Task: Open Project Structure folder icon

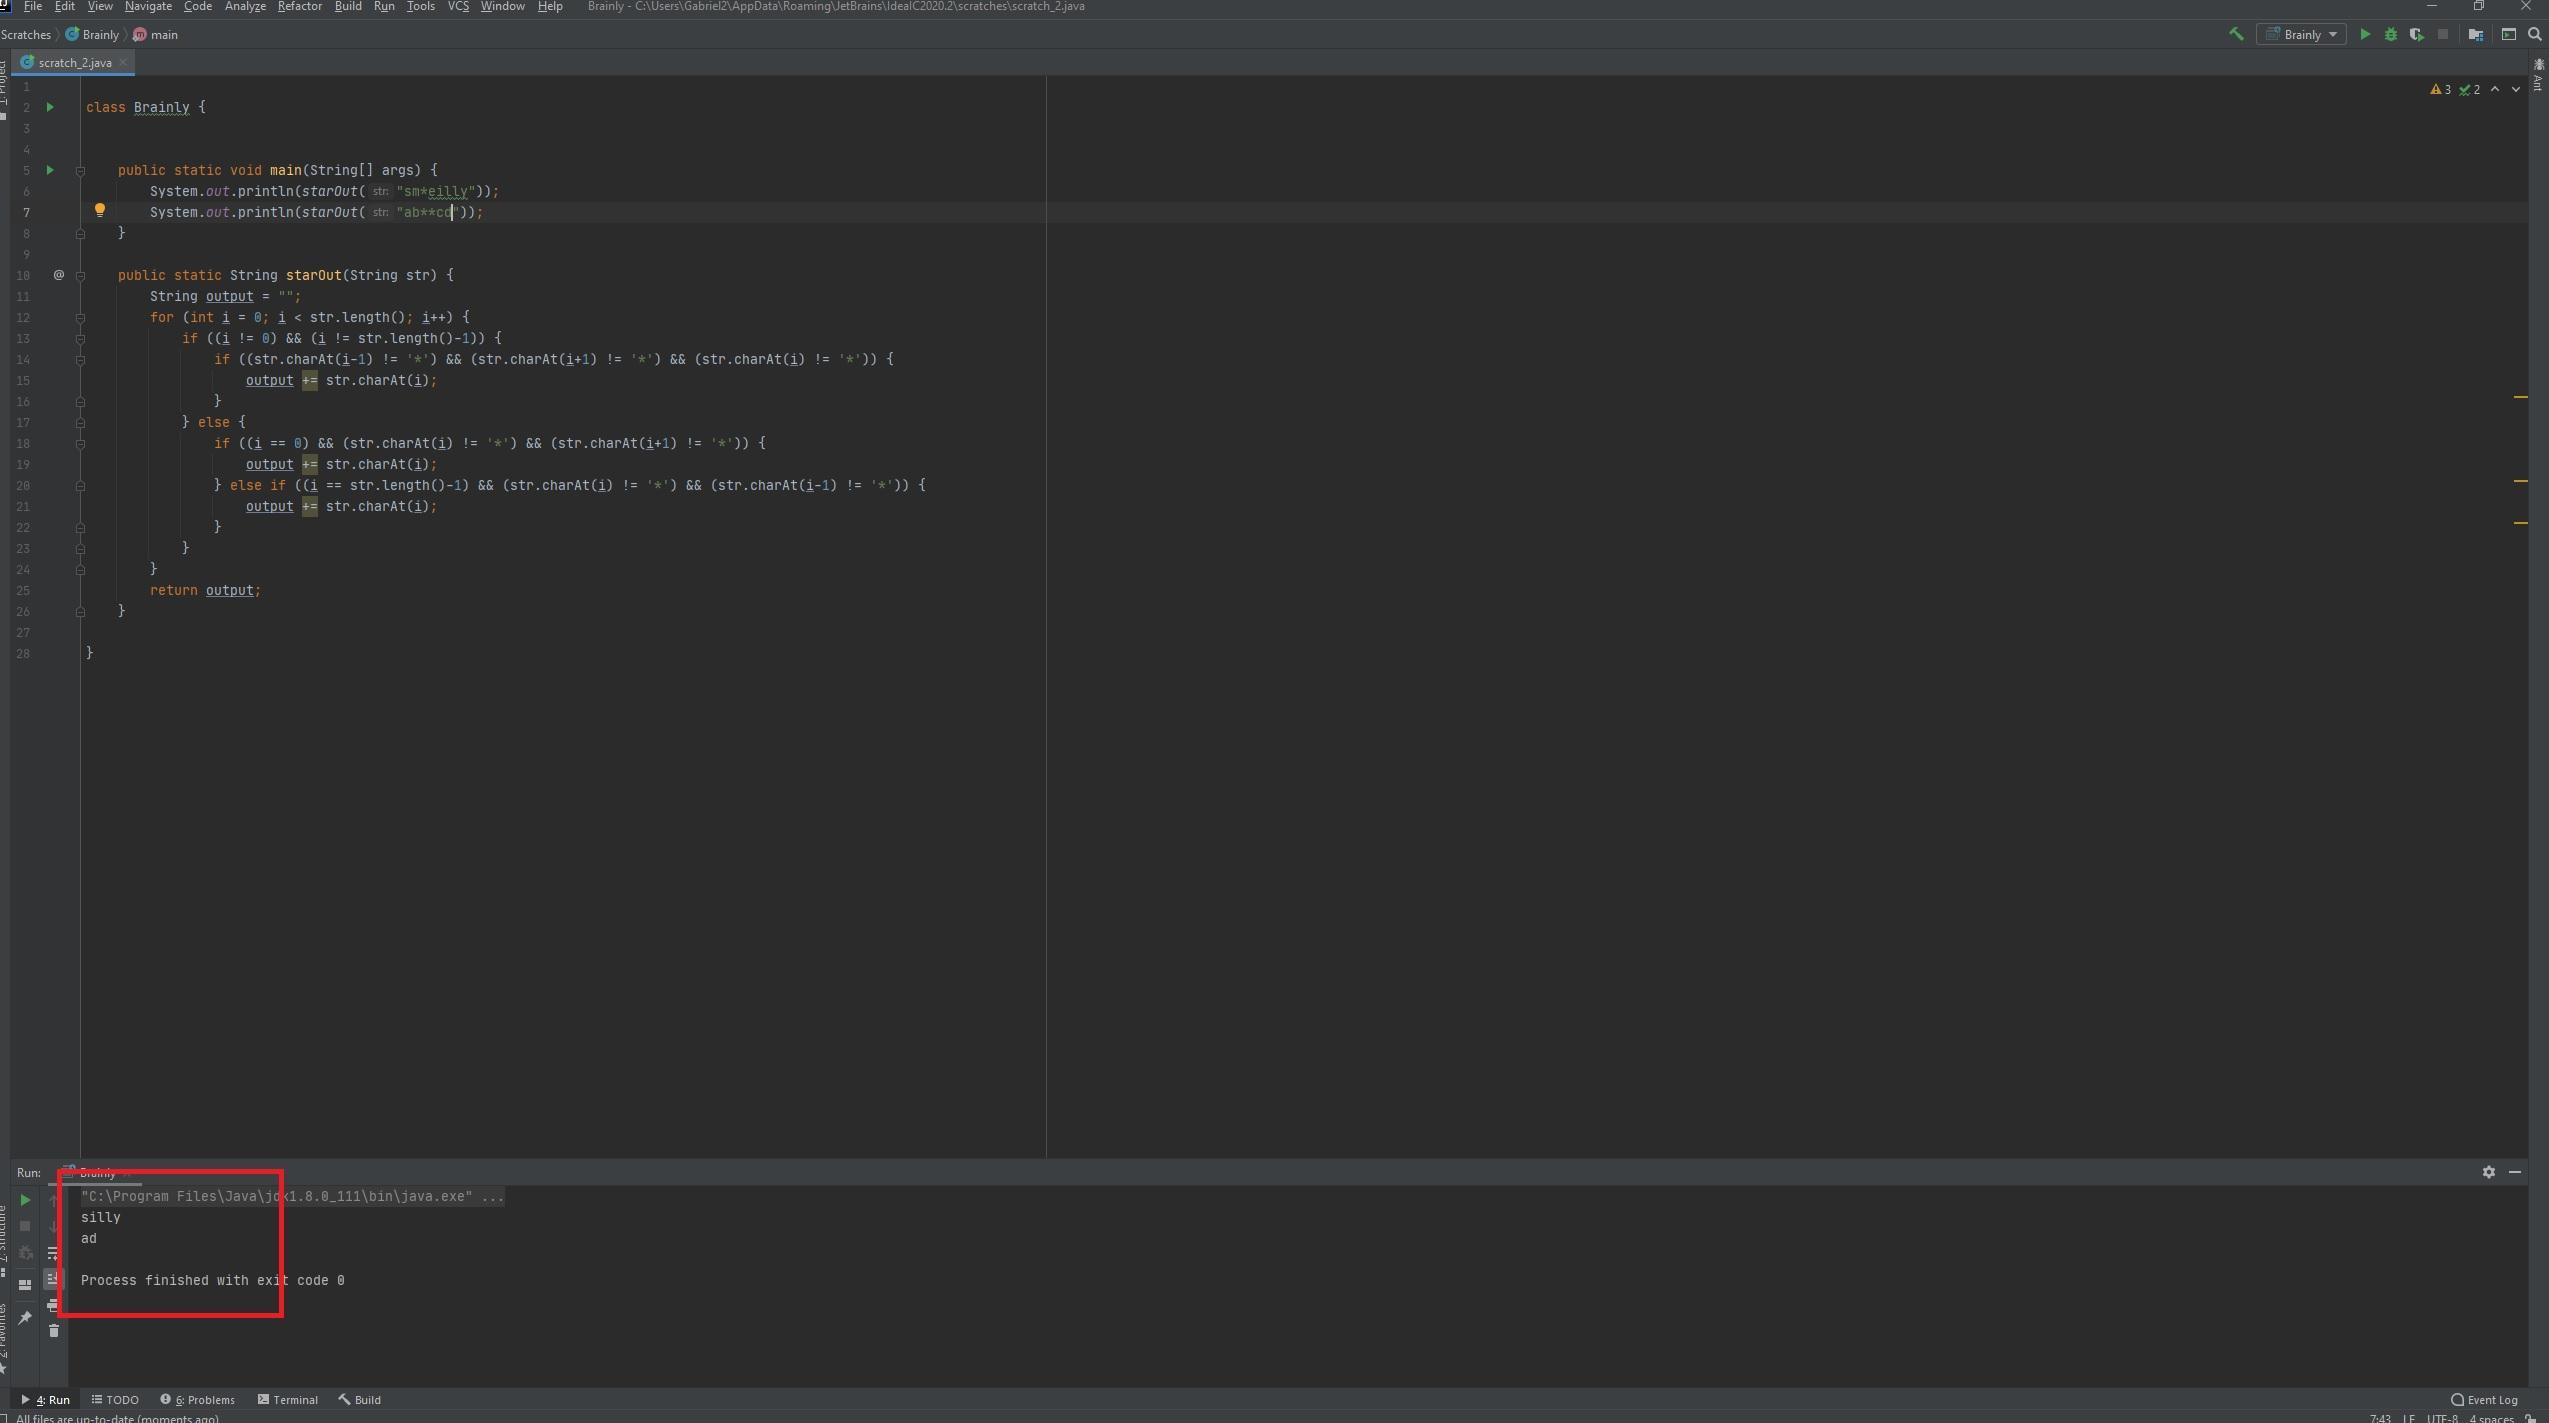Action: pyautogui.click(x=2476, y=34)
